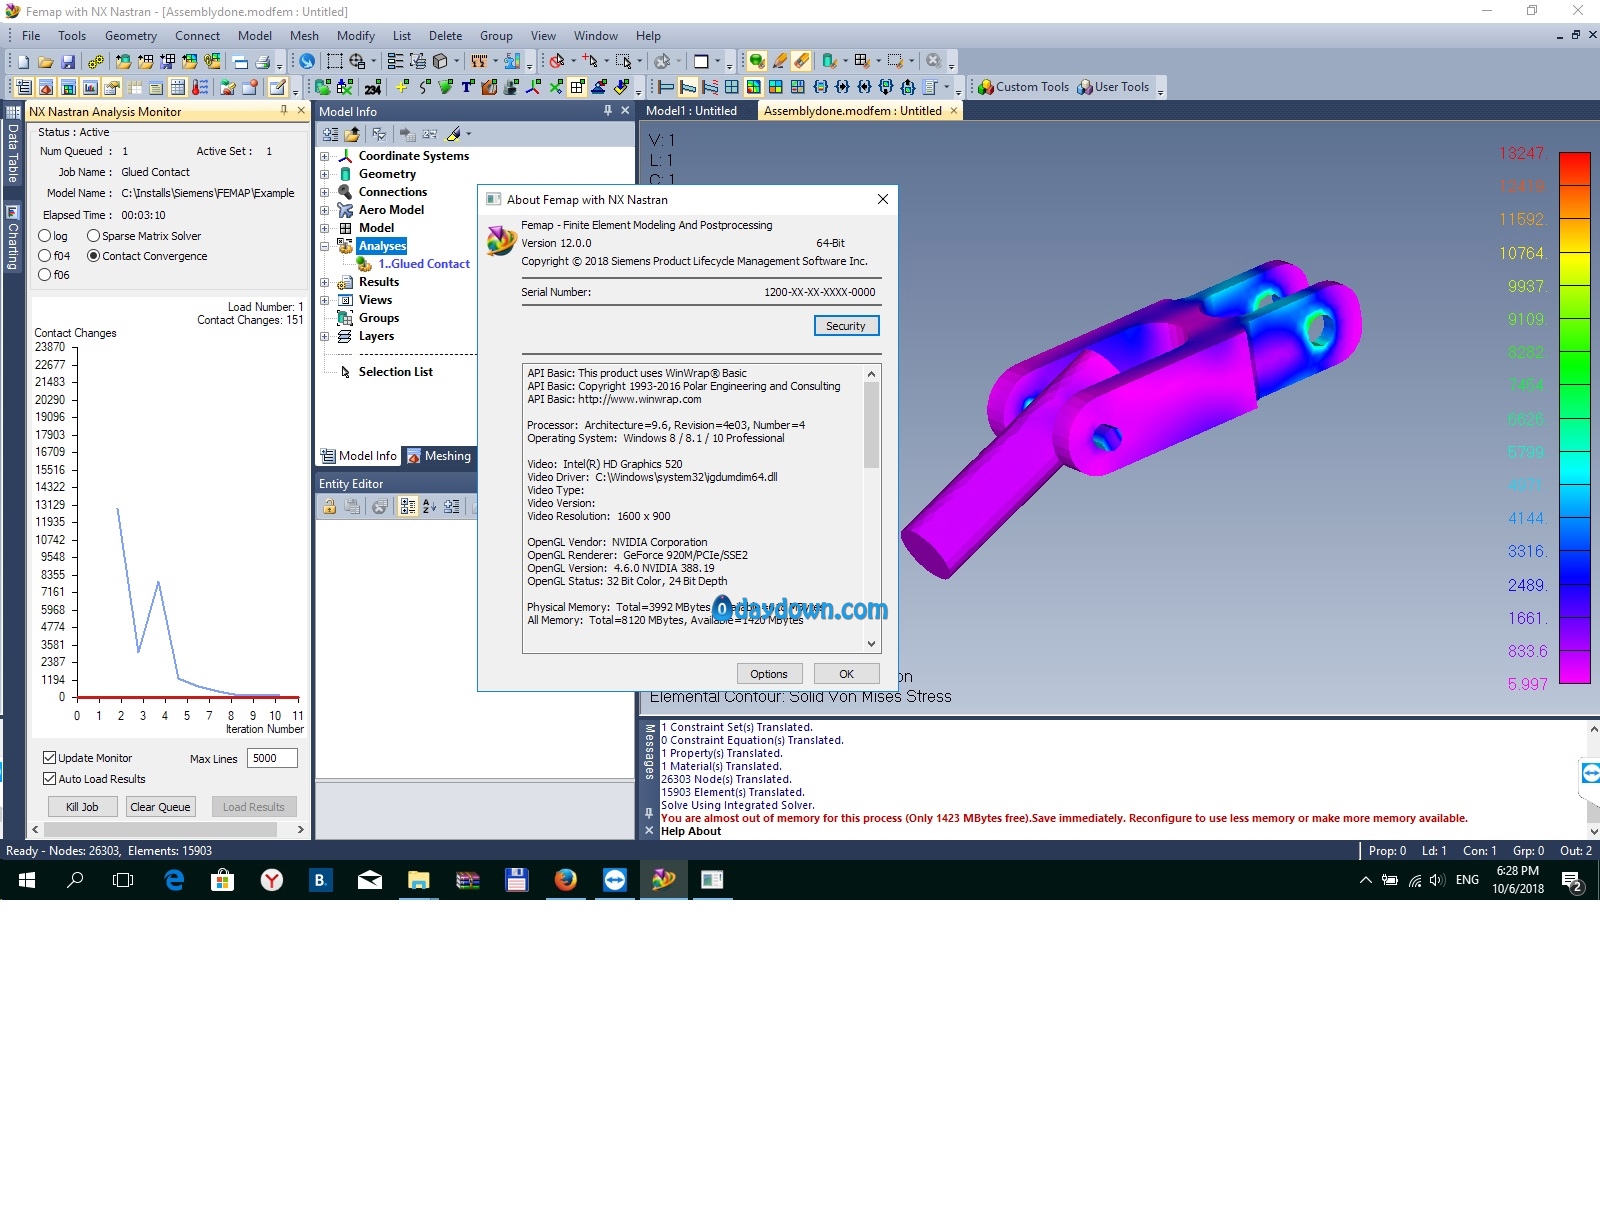Screen dimensions: 1600x1216
Task: Select the 1..Glued Contact analysis item
Action: tap(423, 264)
